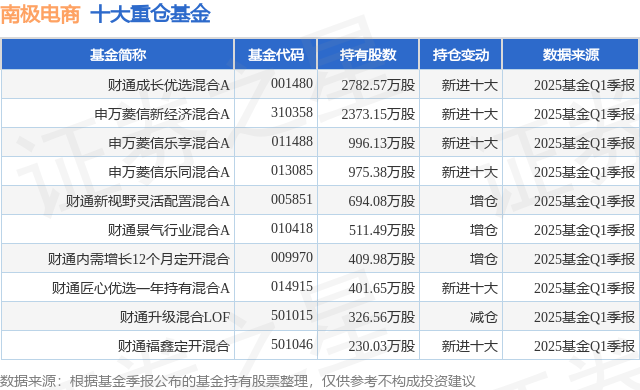Click the 减仓 cell for code 501015
This screenshot has width=640, height=390.
(x=483, y=317)
